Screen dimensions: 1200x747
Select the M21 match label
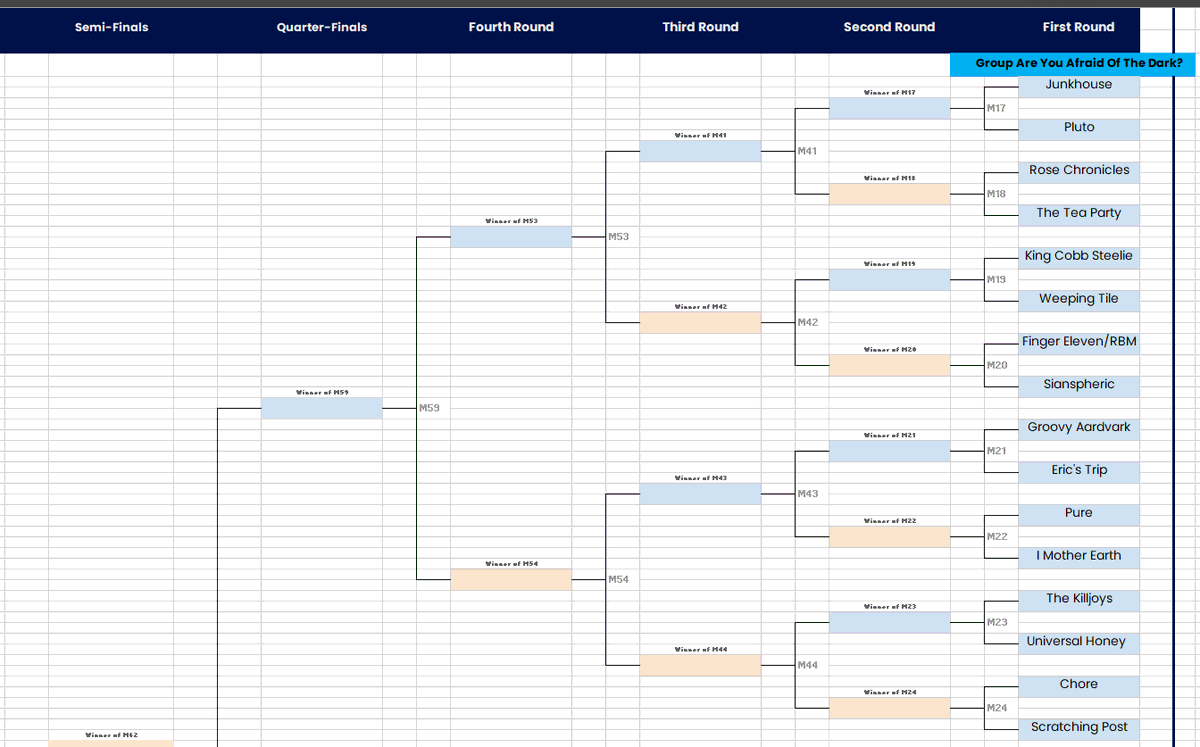996,451
